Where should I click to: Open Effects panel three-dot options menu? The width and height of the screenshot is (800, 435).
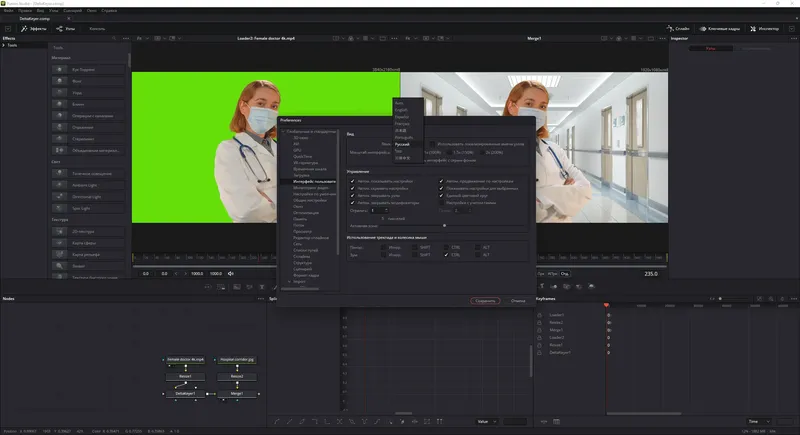126,38
